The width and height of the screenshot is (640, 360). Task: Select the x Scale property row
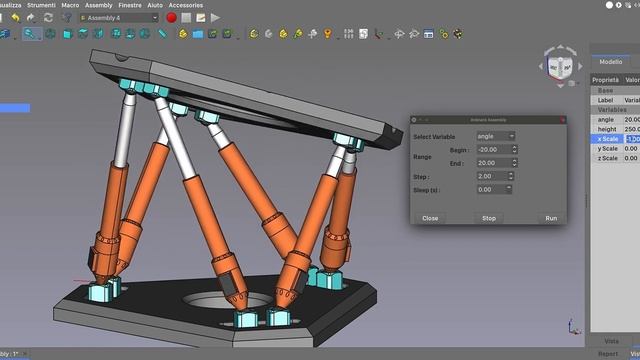pos(616,139)
